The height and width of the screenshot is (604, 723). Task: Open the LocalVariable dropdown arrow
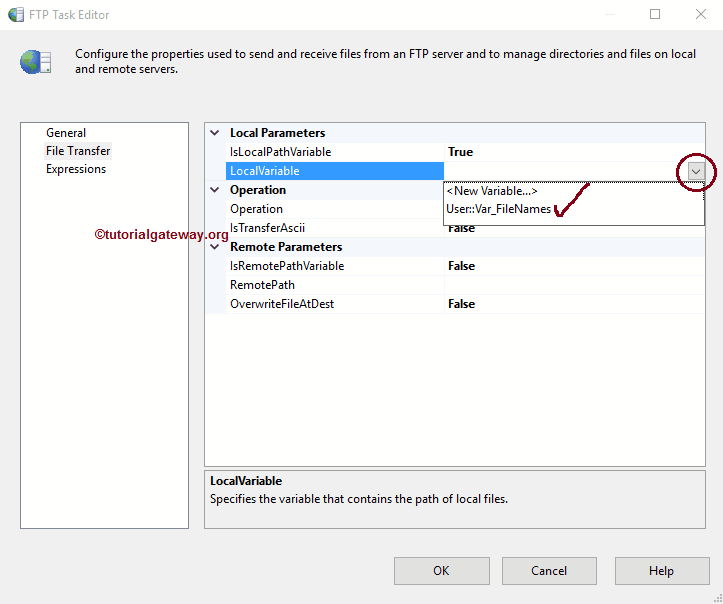tap(696, 171)
